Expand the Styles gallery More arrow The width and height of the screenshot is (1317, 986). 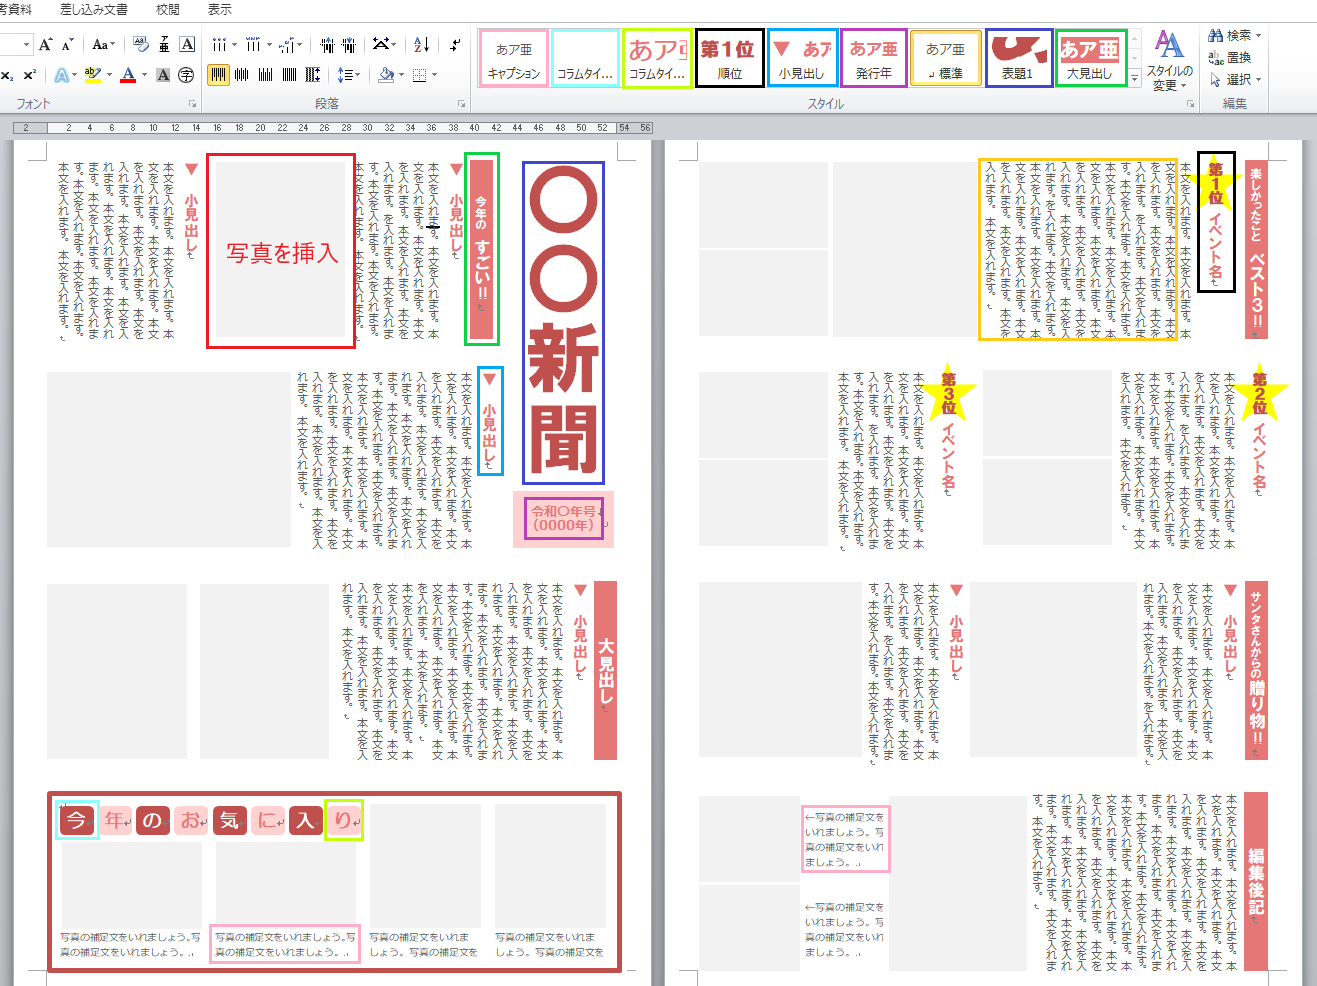coord(1135,78)
